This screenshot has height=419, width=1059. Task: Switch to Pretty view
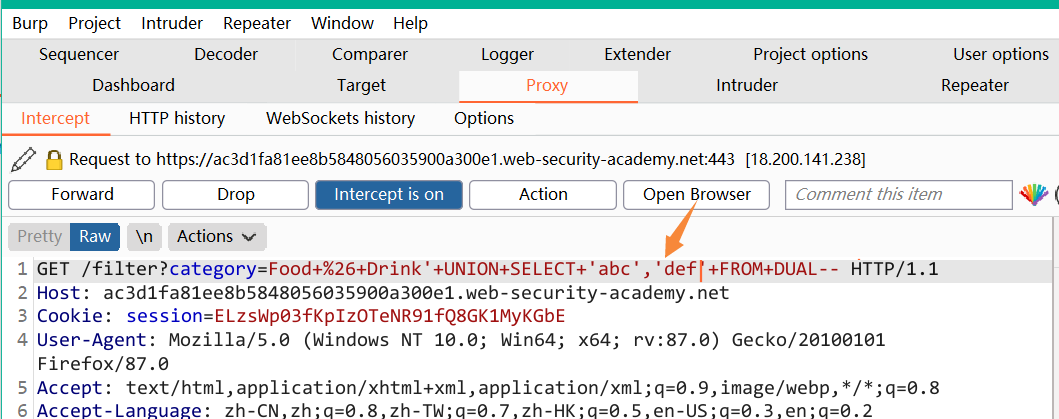(x=39, y=237)
